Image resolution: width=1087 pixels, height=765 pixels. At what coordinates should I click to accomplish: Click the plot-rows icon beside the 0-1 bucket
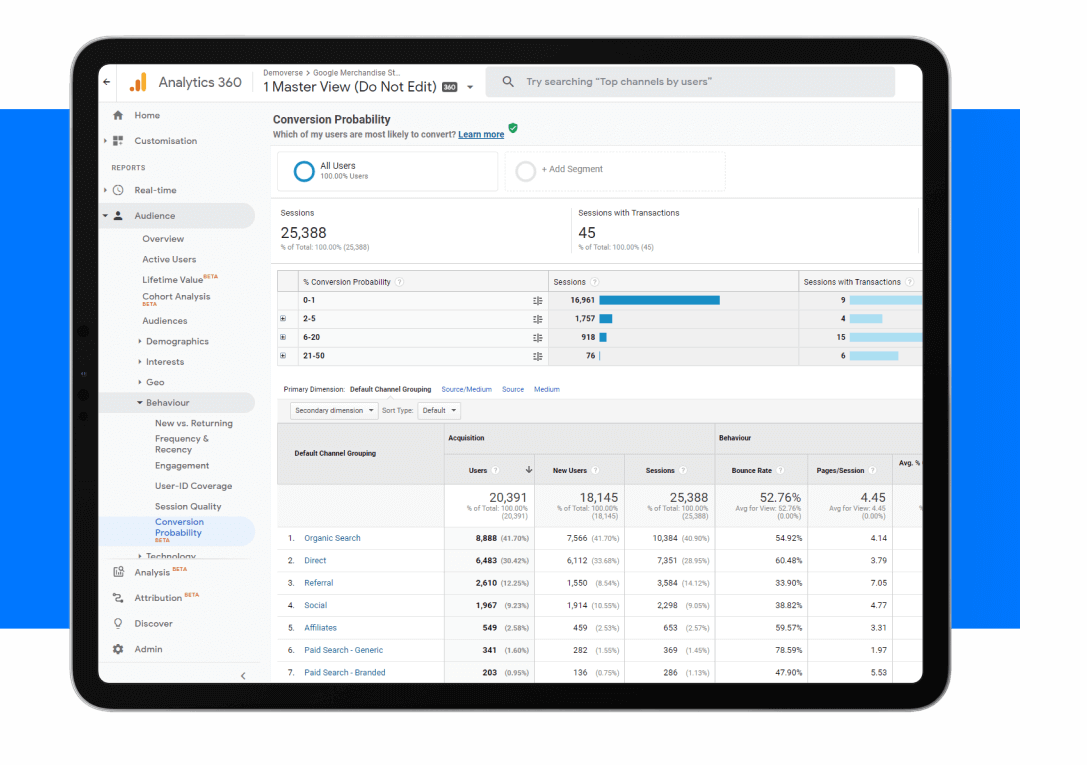pos(537,300)
